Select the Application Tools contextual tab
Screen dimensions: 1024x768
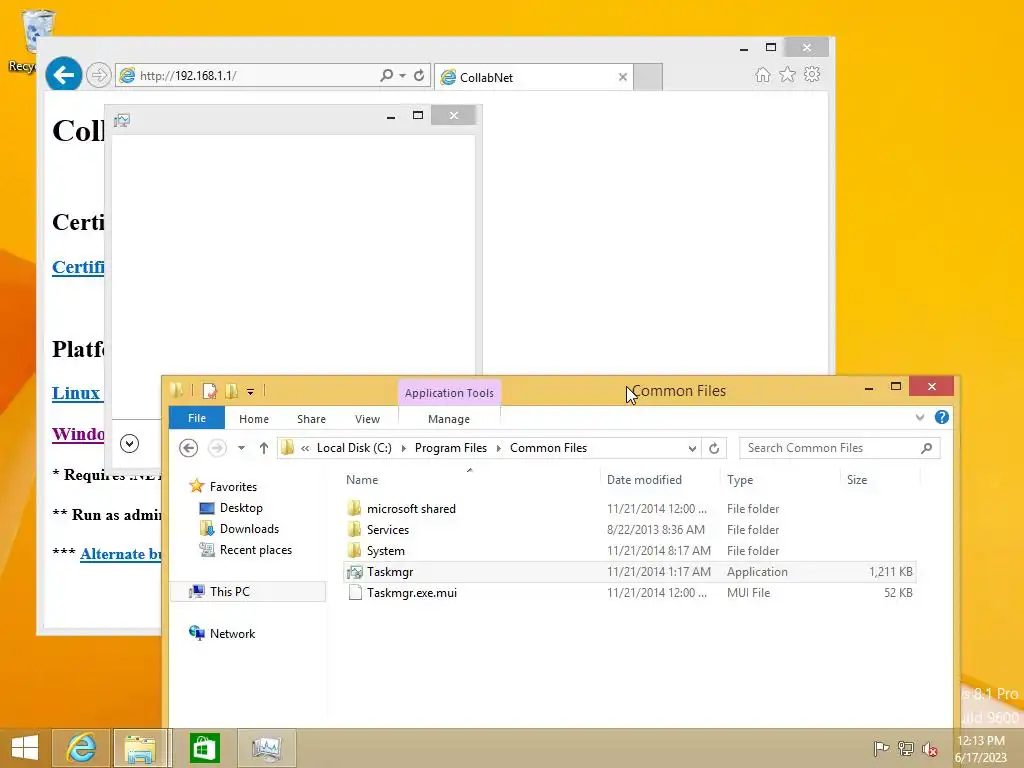click(449, 392)
